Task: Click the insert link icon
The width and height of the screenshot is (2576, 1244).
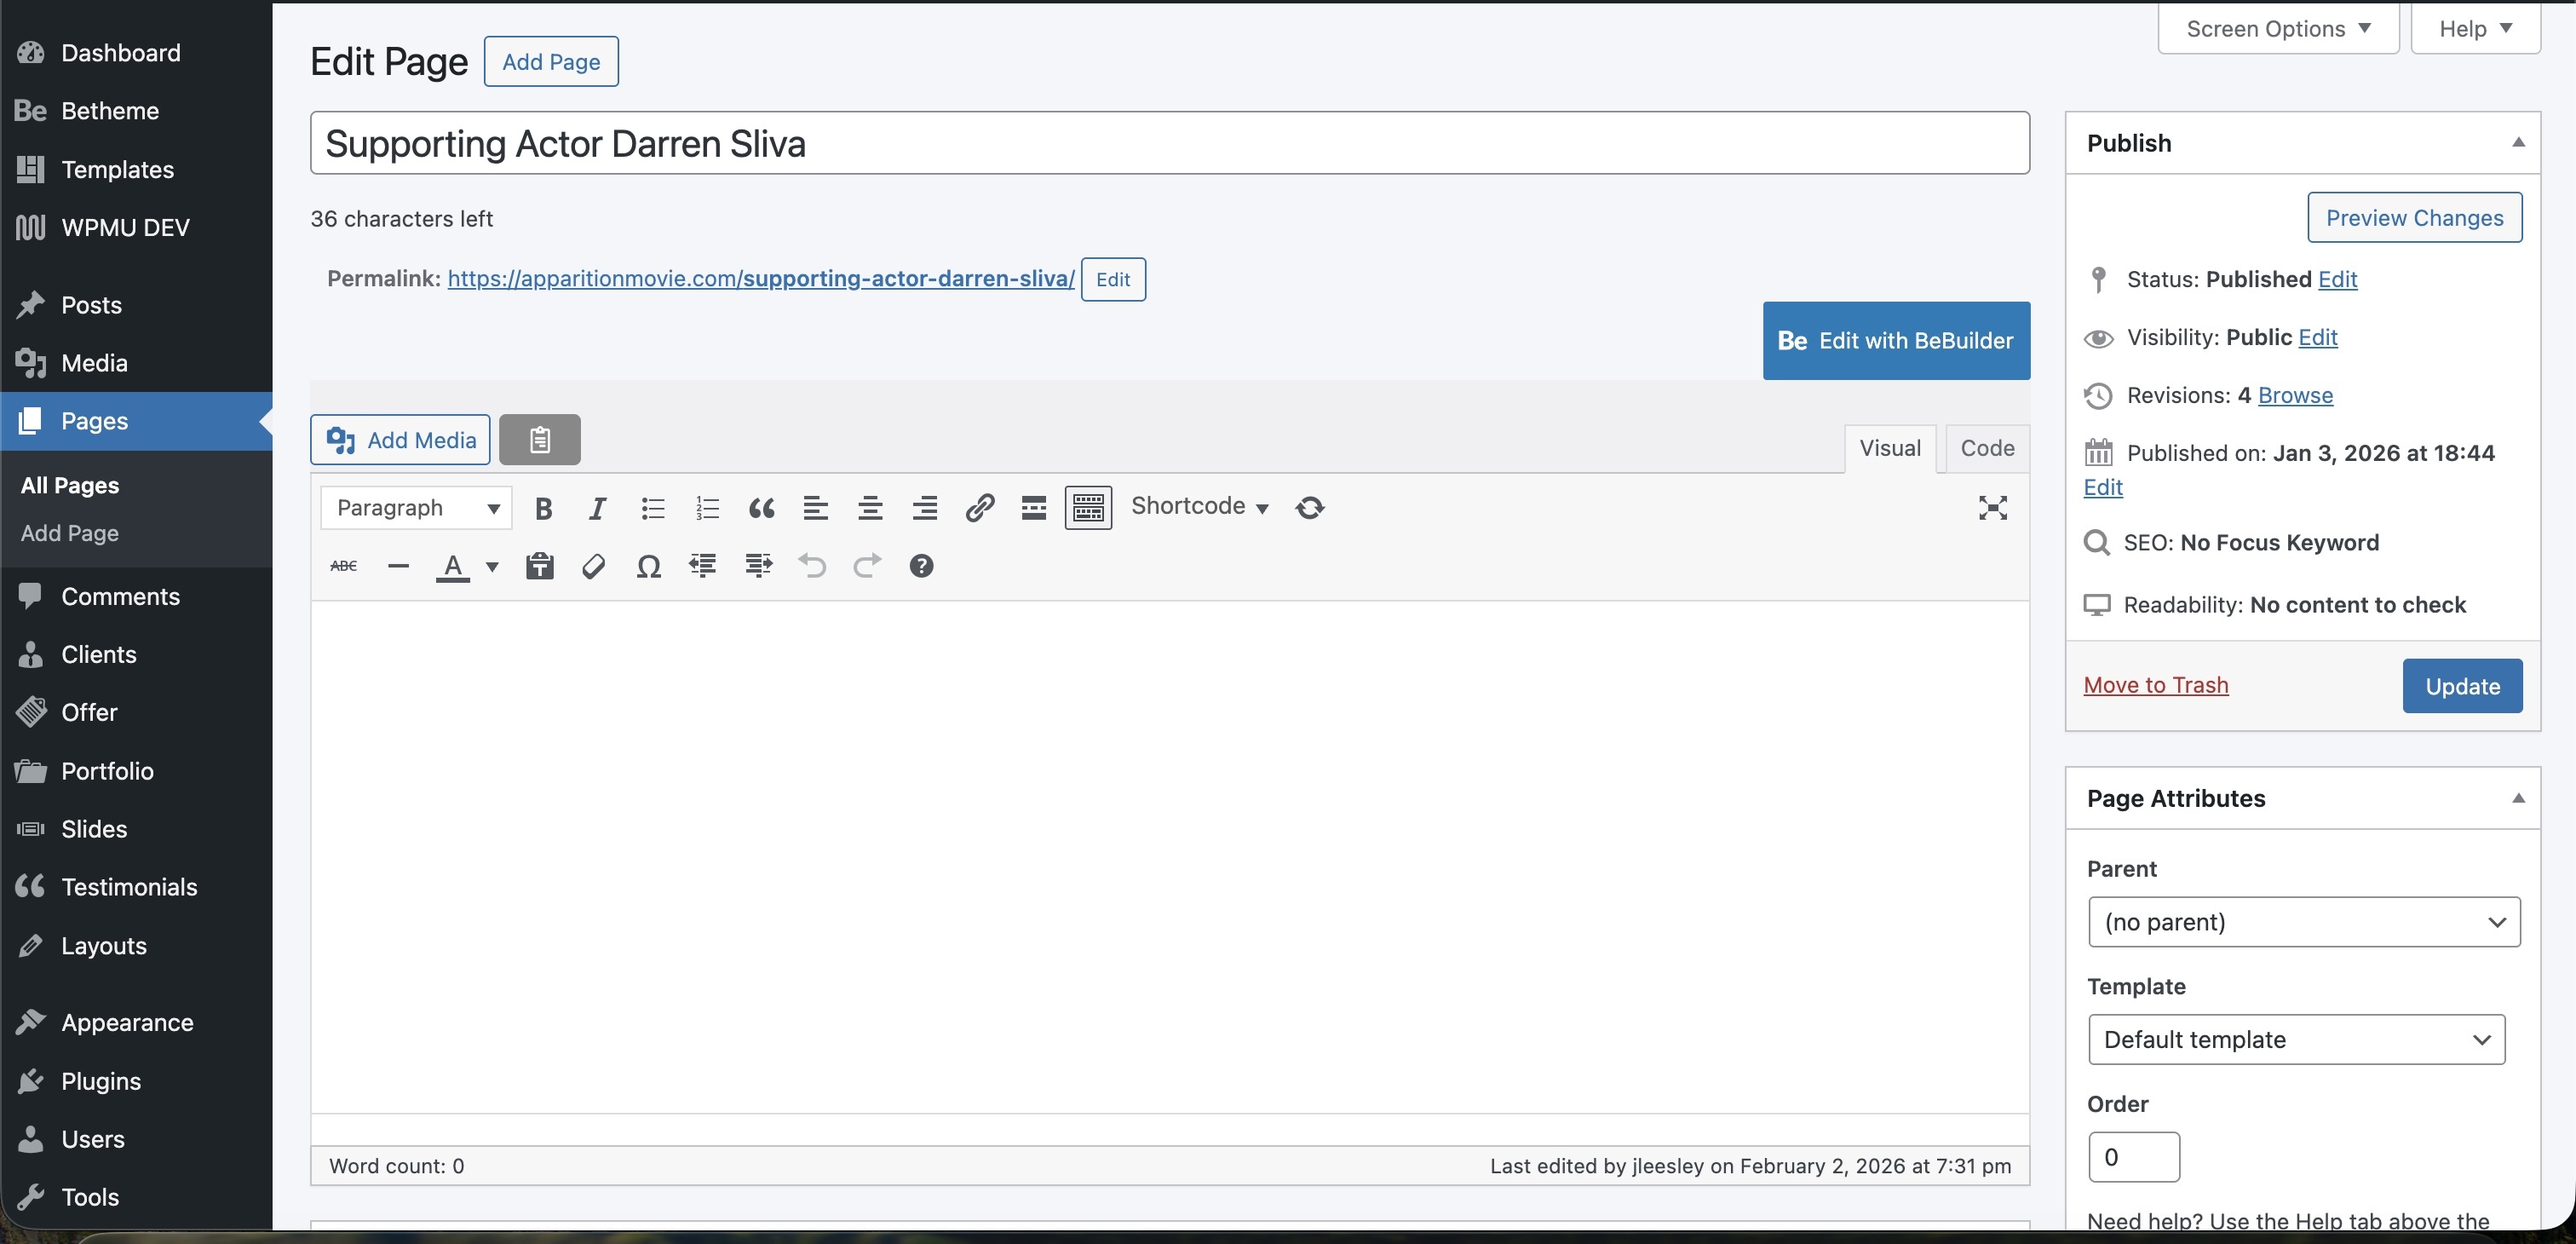Action: 979,508
